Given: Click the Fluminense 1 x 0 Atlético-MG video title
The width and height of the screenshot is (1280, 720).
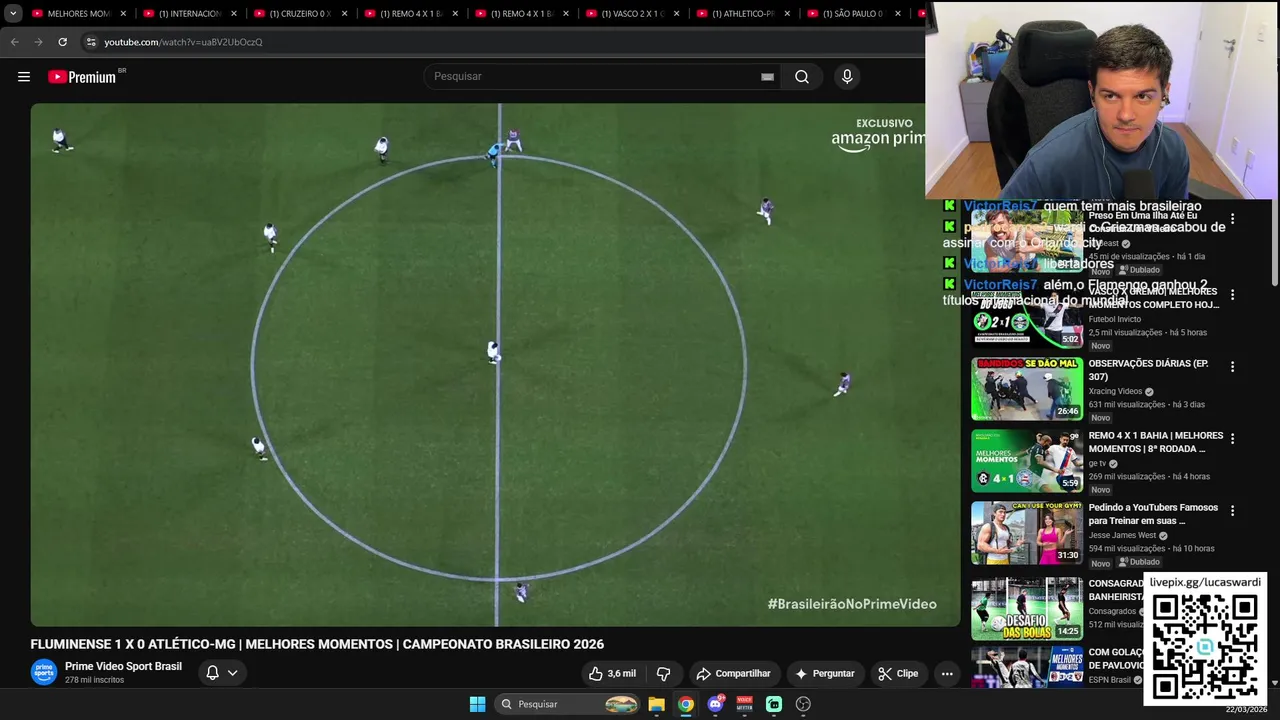Looking at the screenshot, I should (x=317, y=644).
